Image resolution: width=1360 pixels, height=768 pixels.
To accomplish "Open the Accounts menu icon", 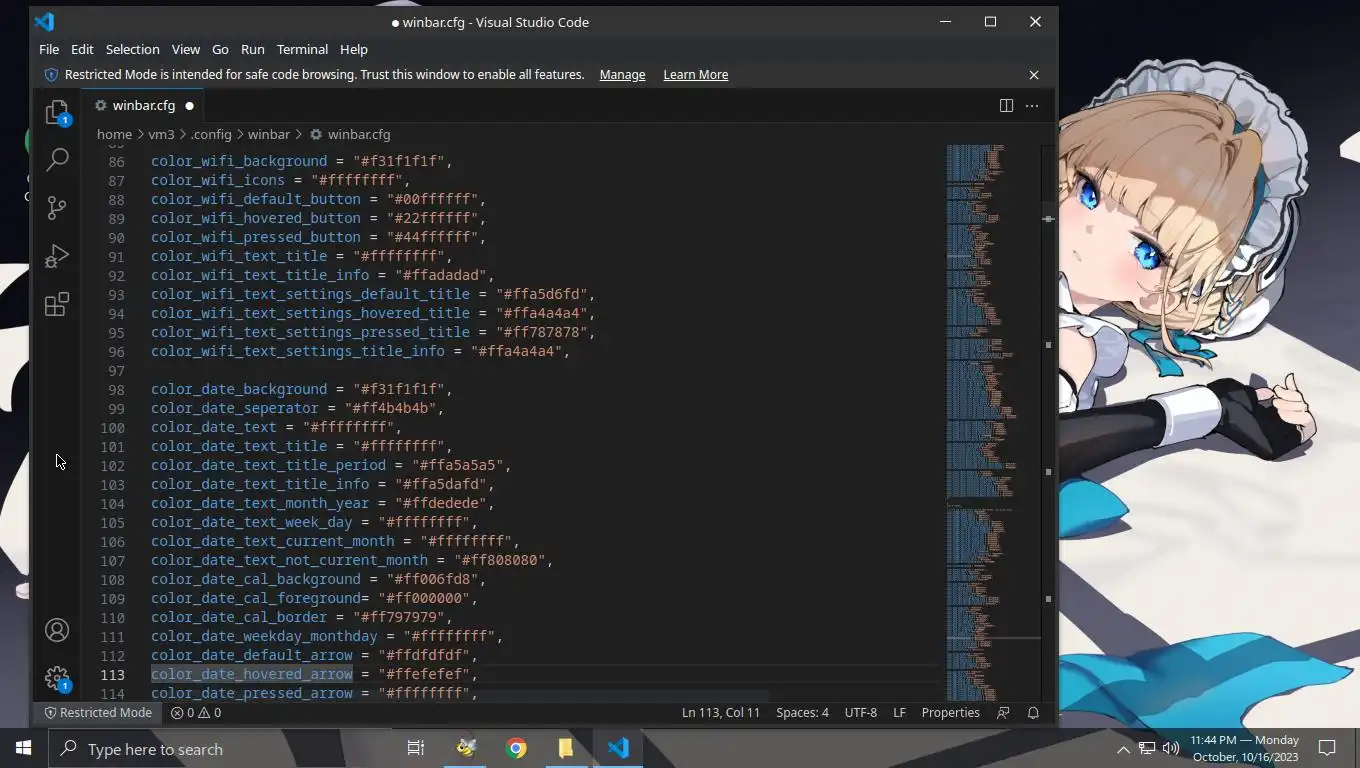I will click(57, 630).
